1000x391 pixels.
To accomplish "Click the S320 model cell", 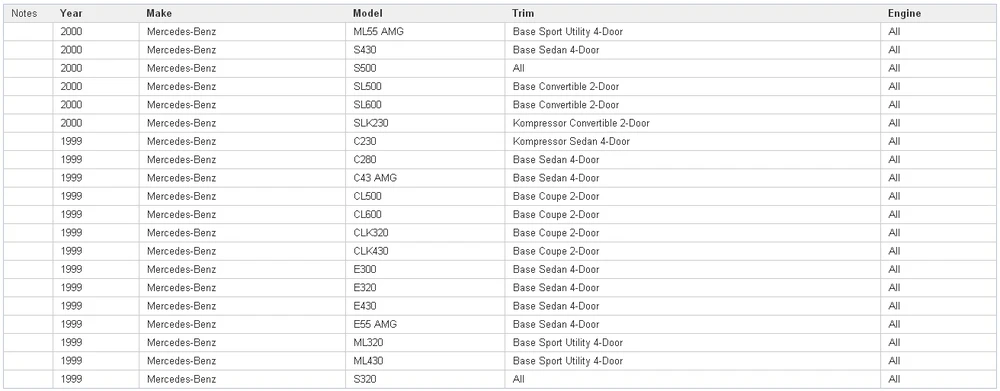I will pyautogui.click(x=425, y=380).
